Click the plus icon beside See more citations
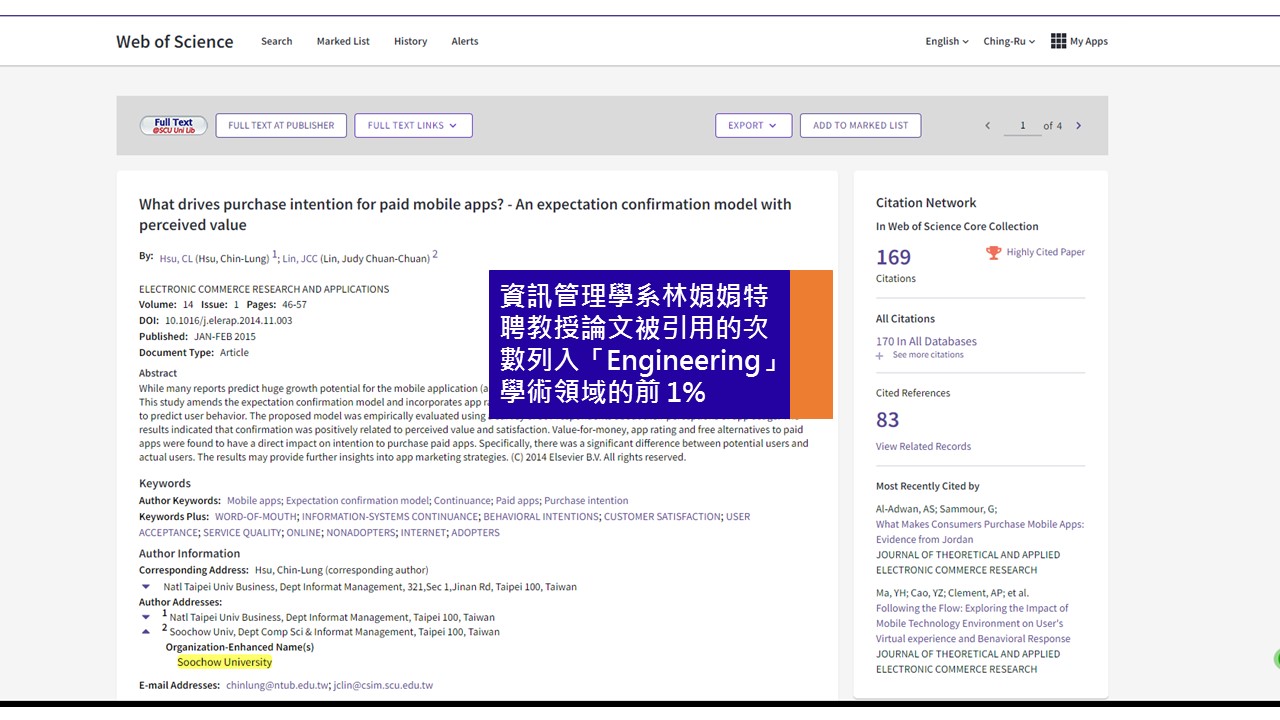Image resolution: width=1280 pixels, height=720 pixels. (x=880, y=355)
